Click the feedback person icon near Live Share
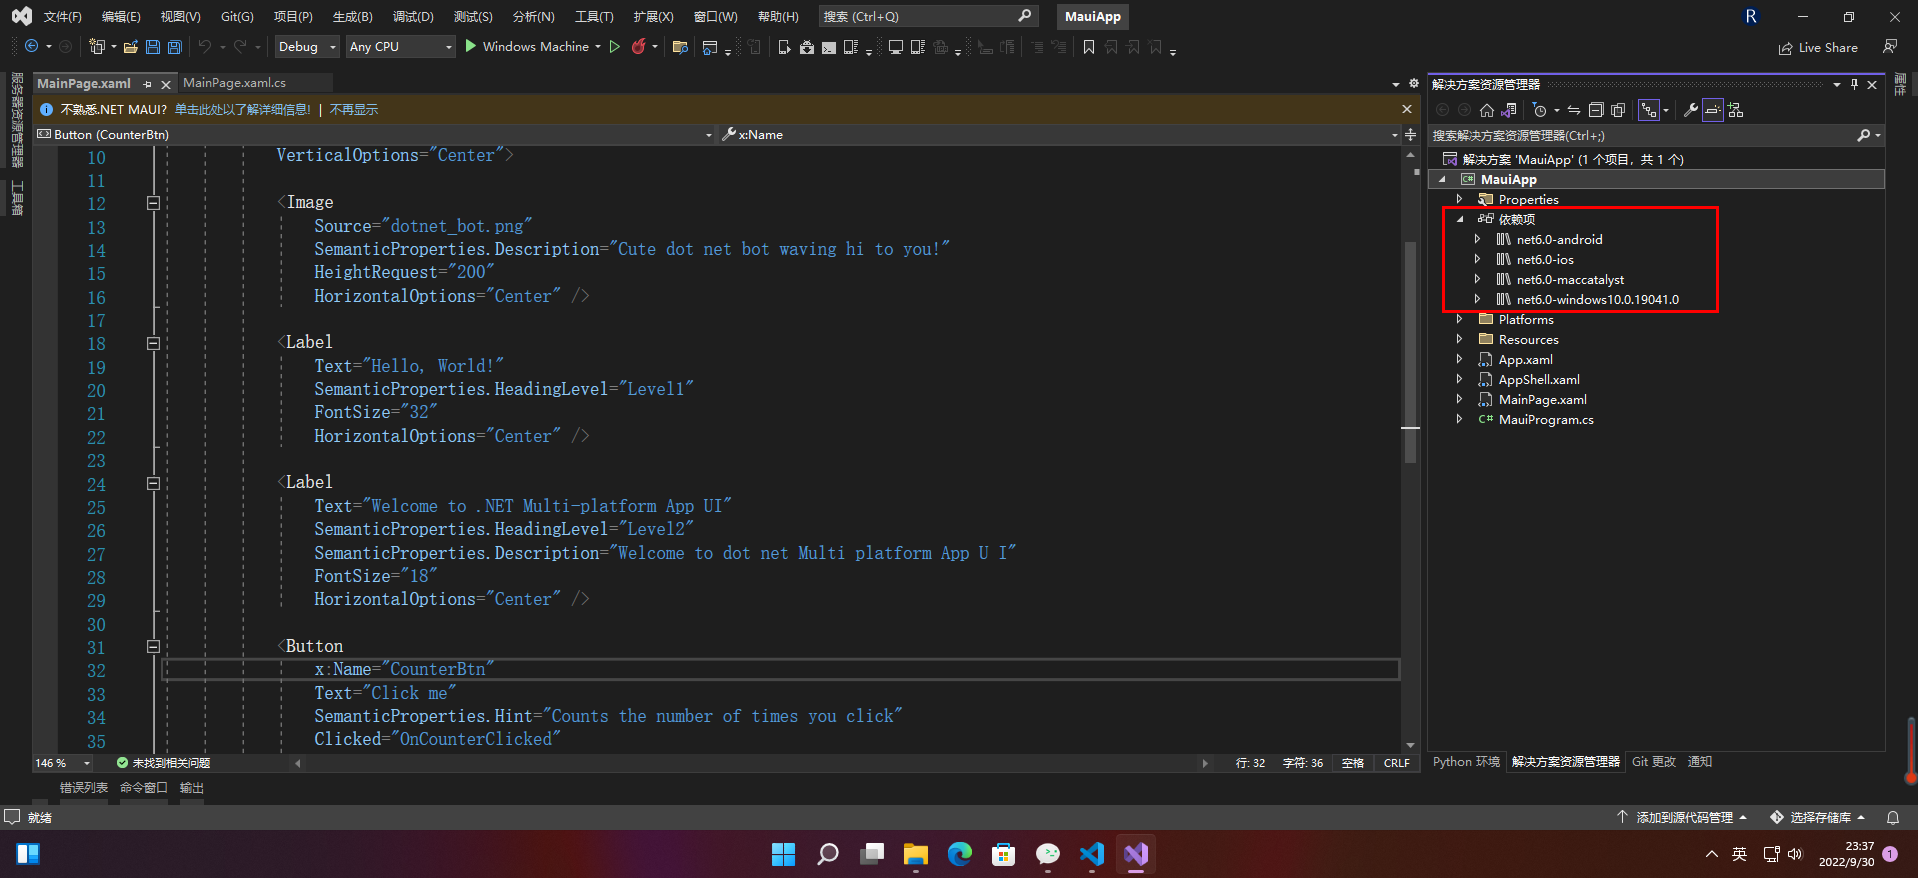The height and width of the screenshot is (878, 1918). click(x=1890, y=47)
